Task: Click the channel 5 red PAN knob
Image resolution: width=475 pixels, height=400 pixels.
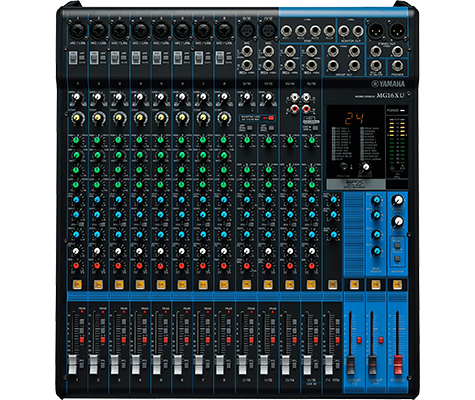Action: click(160, 266)
